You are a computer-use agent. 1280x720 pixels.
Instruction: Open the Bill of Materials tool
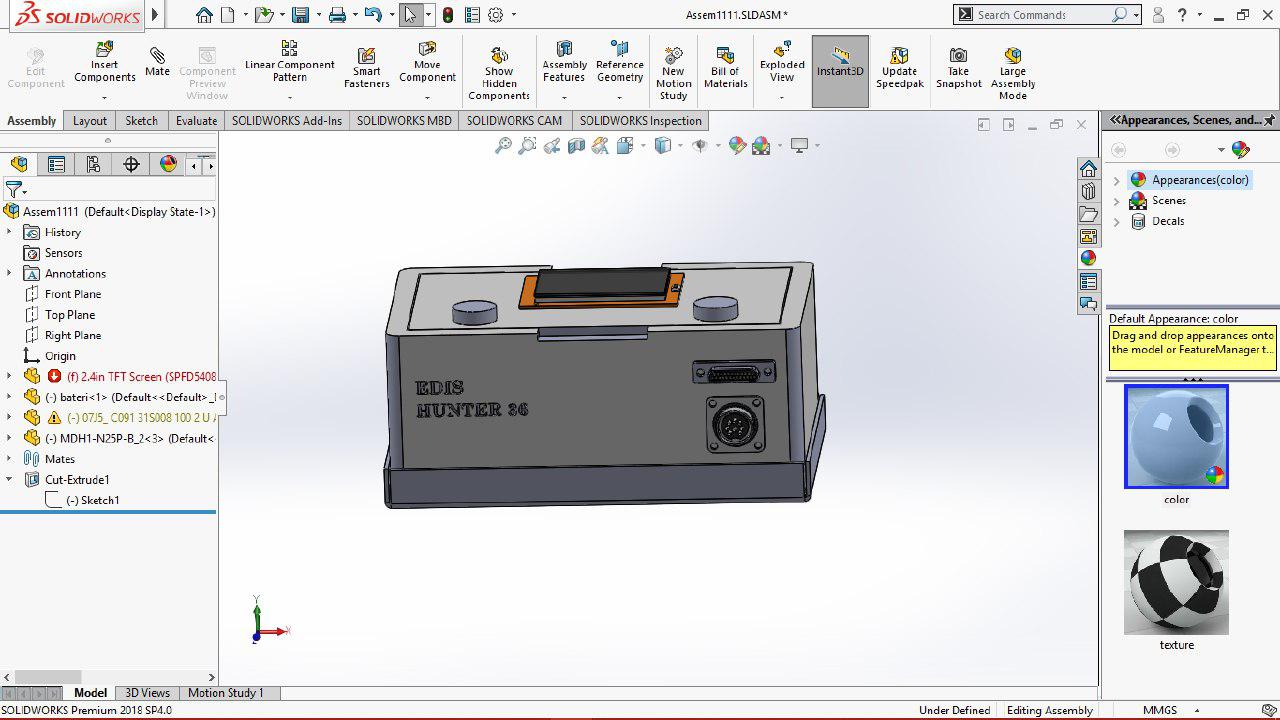click(725, 67)
